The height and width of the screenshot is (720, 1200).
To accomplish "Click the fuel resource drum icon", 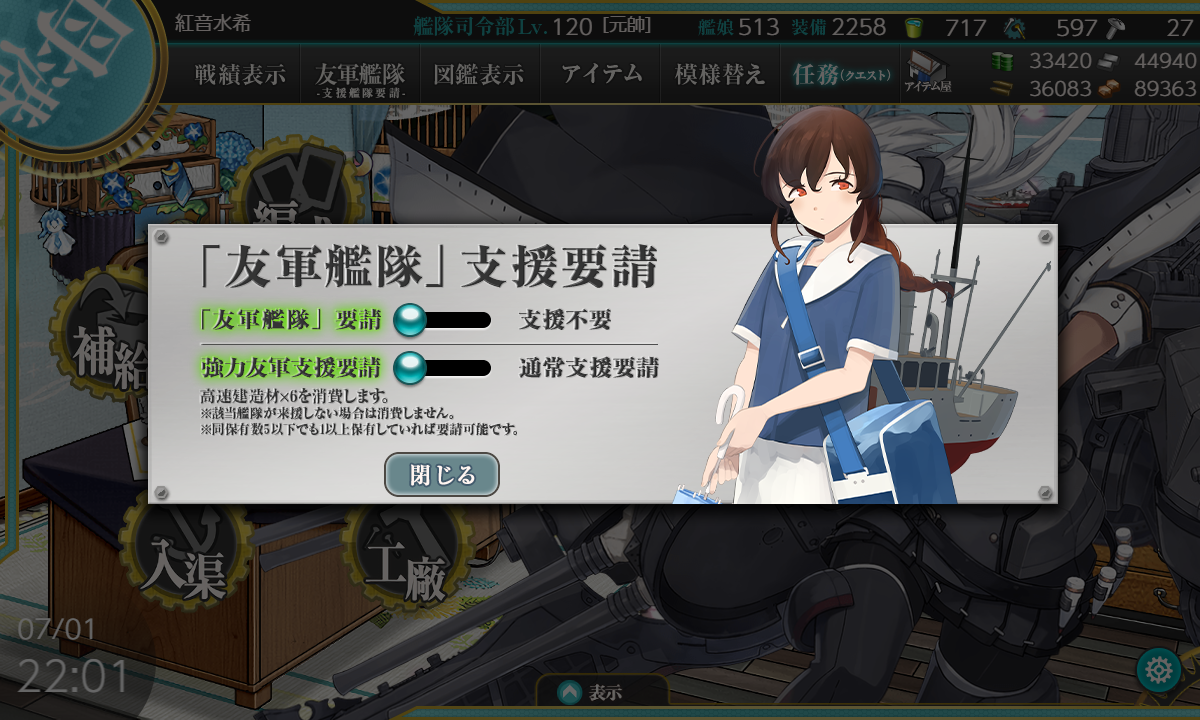I will click(1001, 61).
